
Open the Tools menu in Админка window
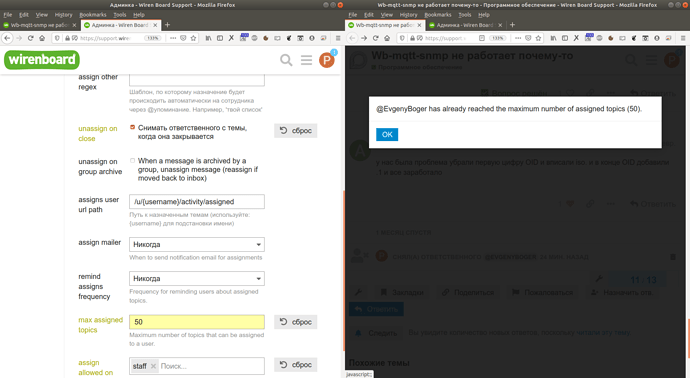tap(120, 15)
